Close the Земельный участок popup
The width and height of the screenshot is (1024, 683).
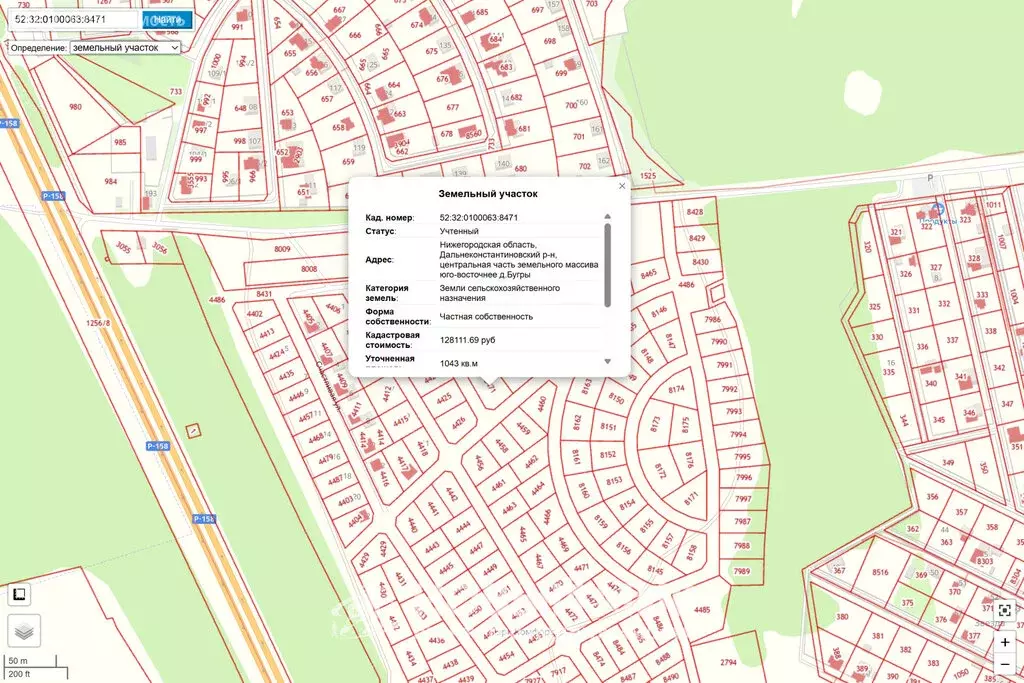coord(622,186)
